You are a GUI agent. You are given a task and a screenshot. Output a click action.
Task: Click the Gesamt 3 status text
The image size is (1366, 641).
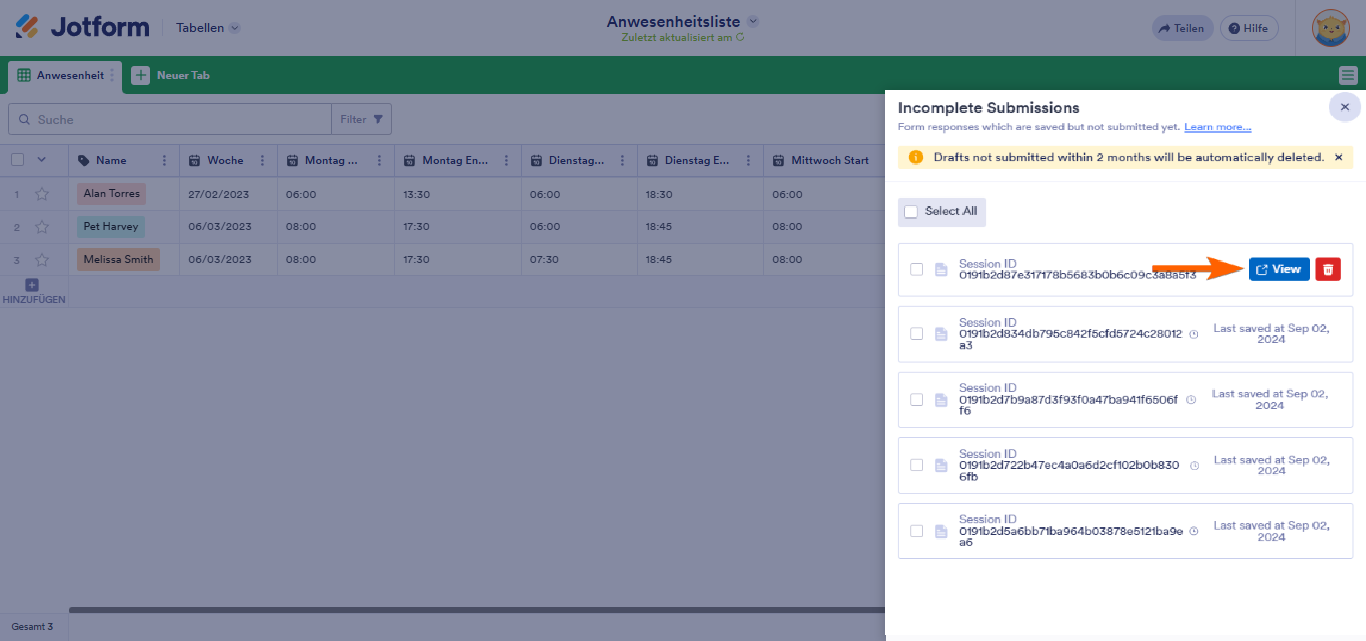pos(32,627)
